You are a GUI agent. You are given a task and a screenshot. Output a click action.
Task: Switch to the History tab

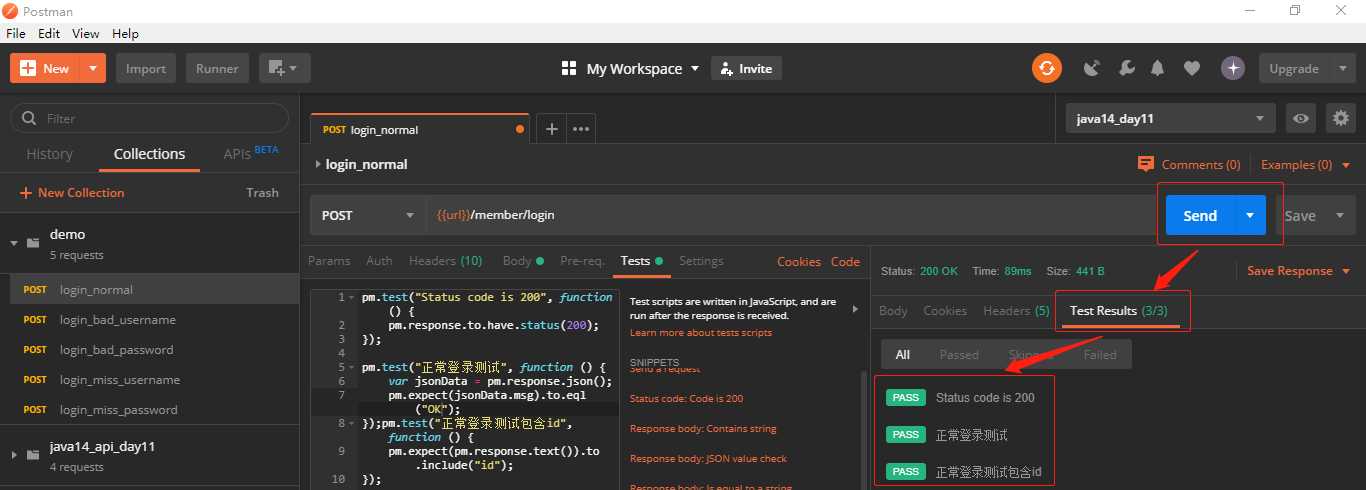click(x=50, y=154)
